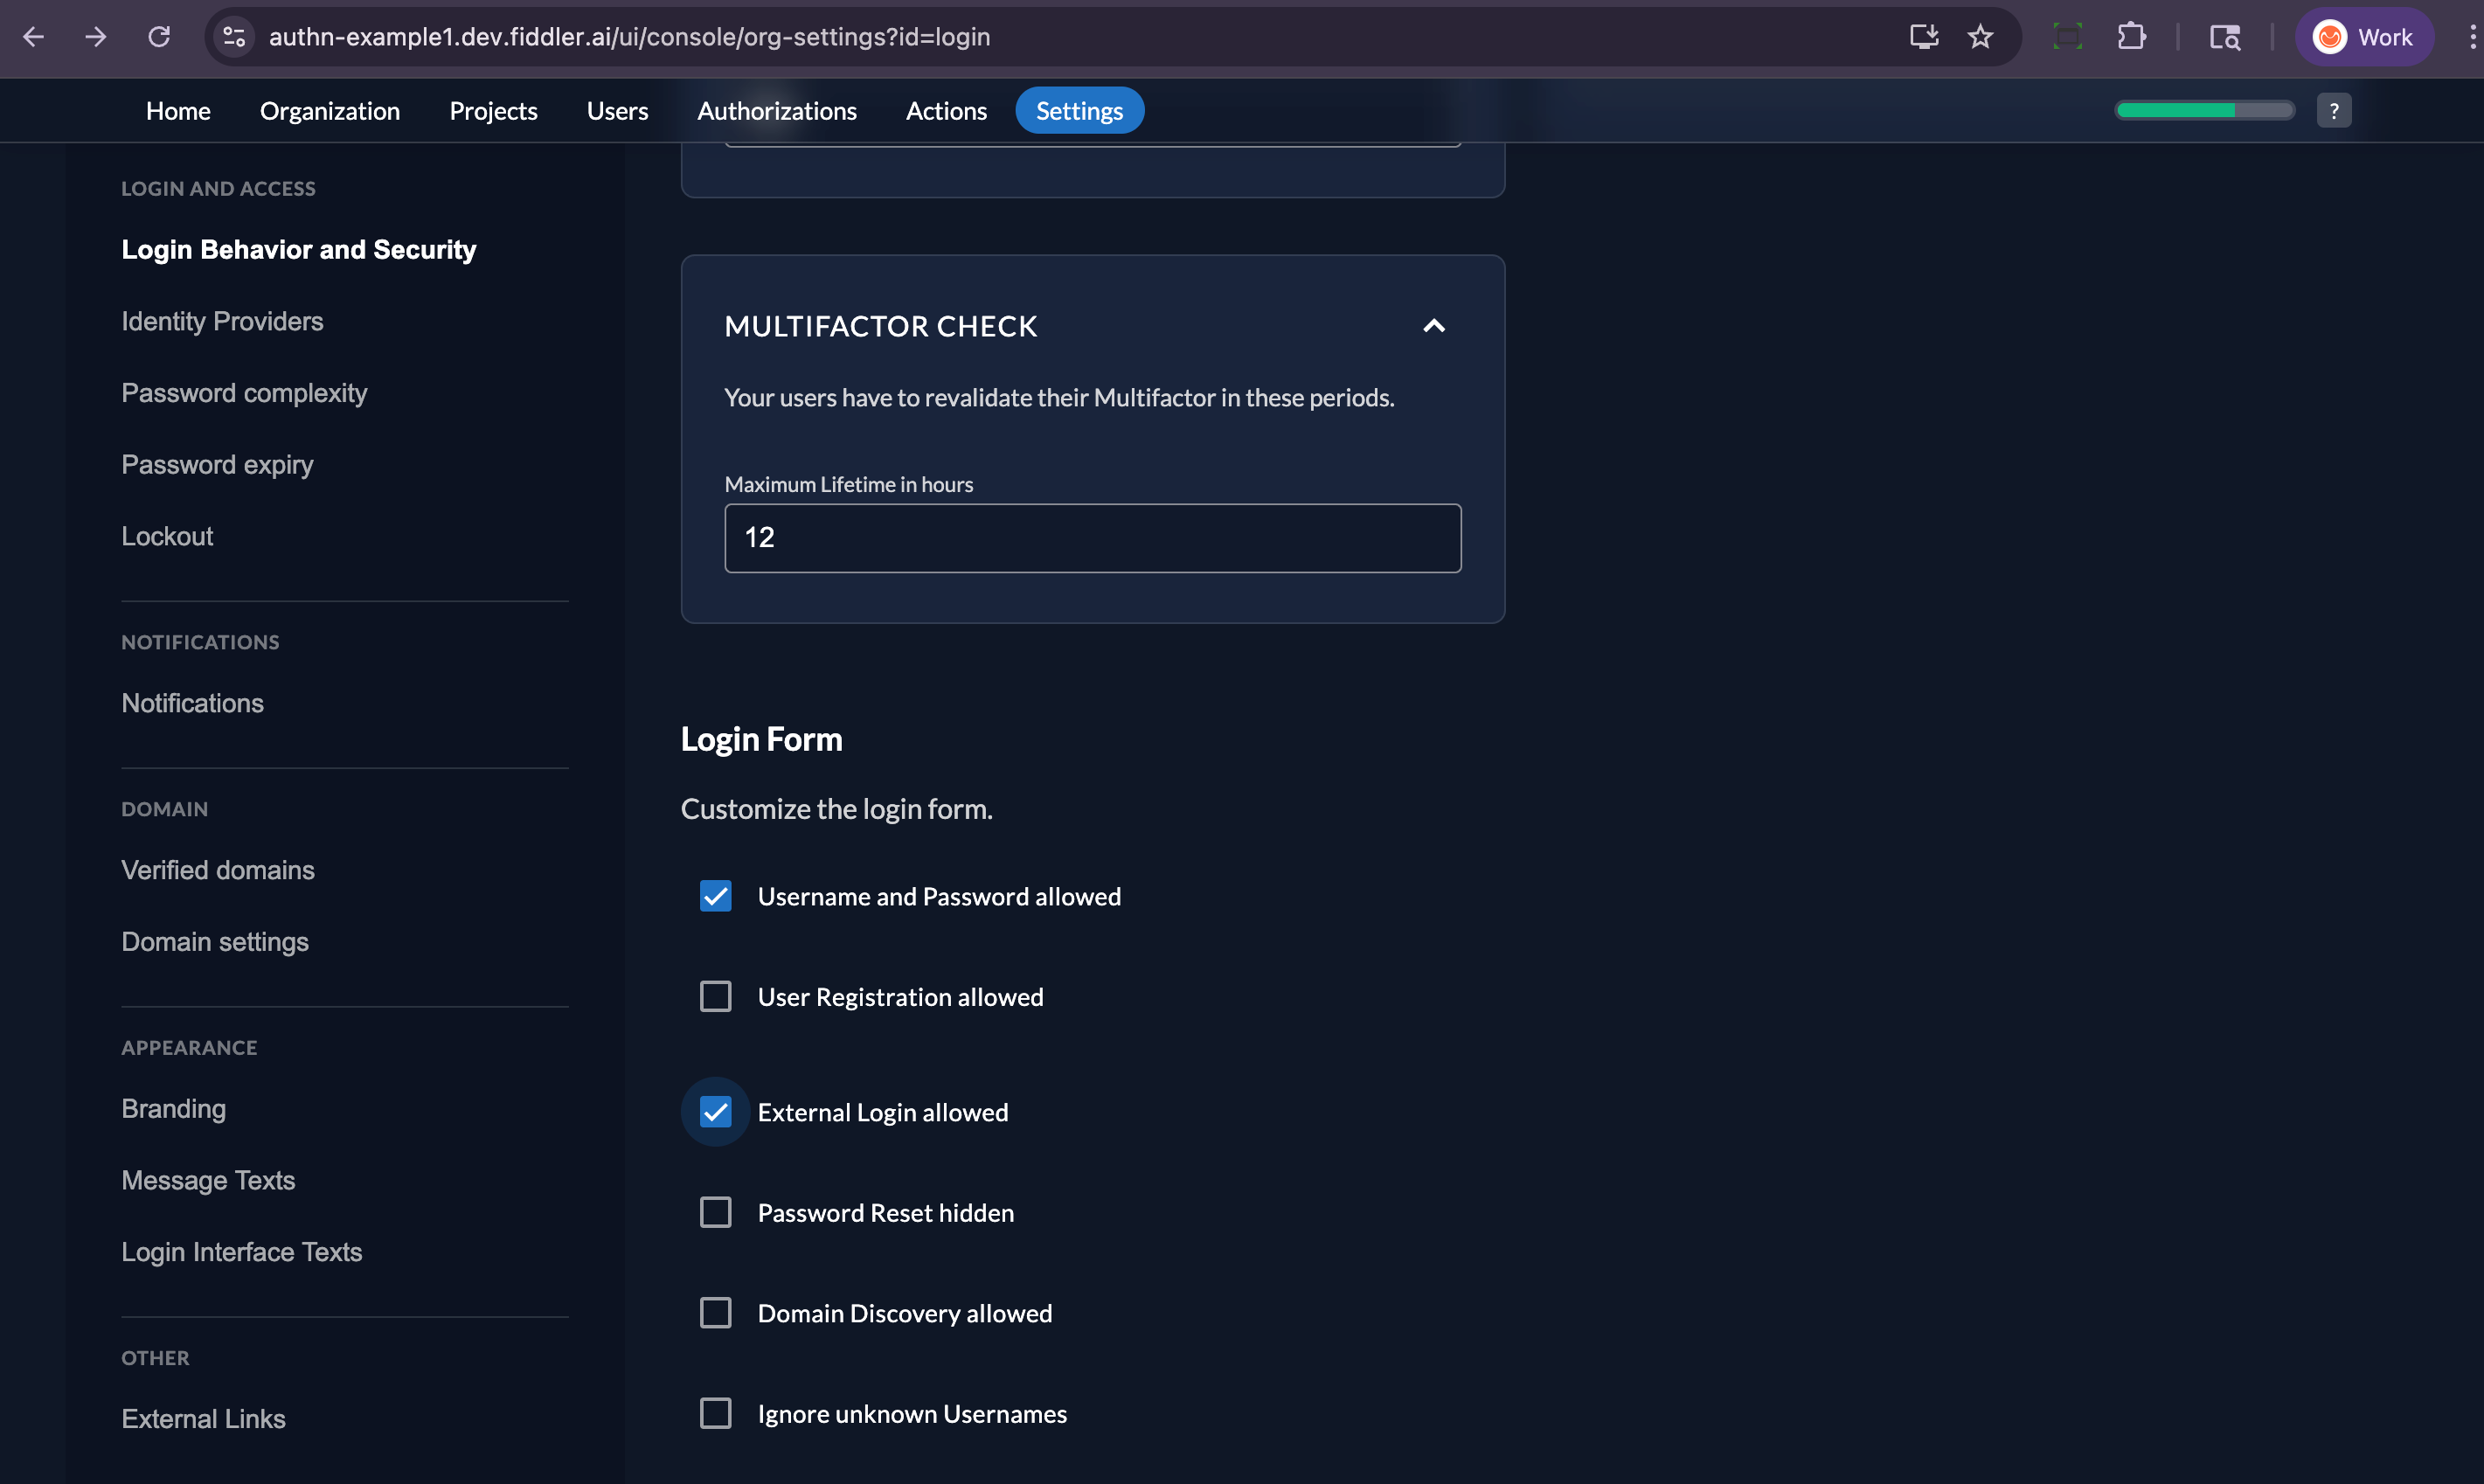This screenshot has width=2484, height=1484.
Task: Reload the page
Action: [x=159, y=37]
